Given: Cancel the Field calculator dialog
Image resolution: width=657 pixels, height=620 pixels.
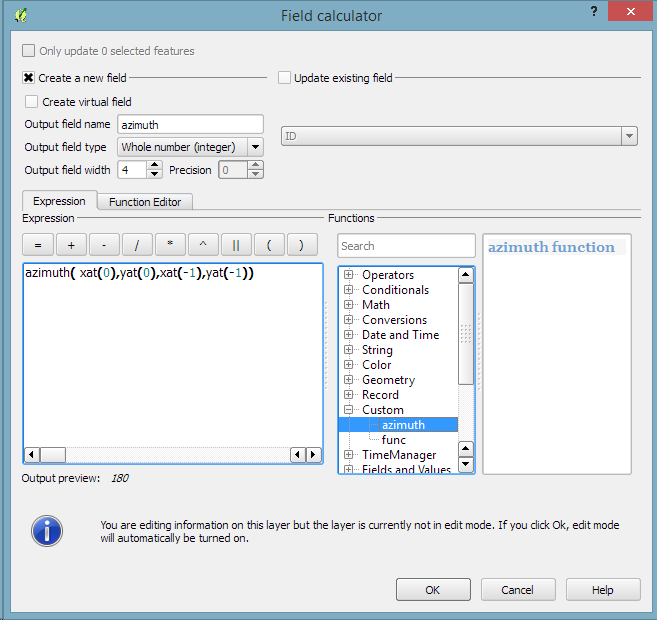Looking at the screenshot, I should pyautogui.click(x=517, y=590).
